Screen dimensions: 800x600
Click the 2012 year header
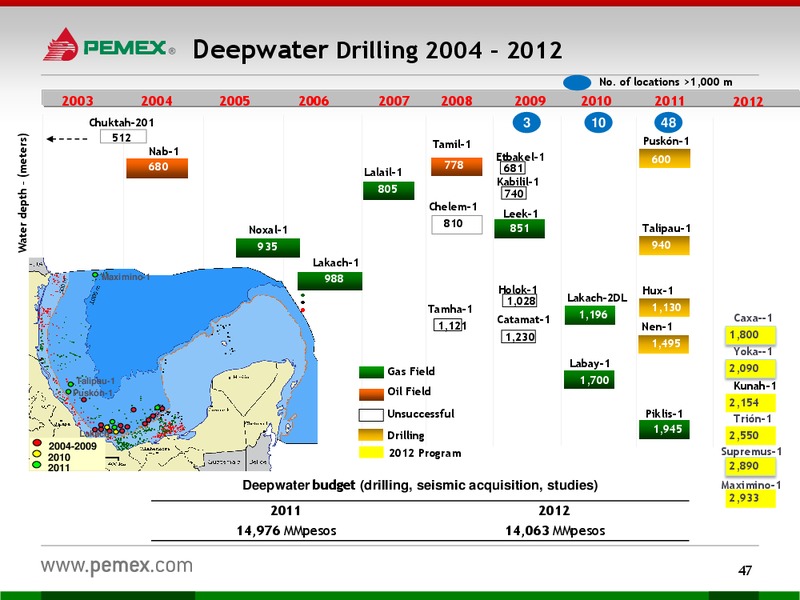748,101
